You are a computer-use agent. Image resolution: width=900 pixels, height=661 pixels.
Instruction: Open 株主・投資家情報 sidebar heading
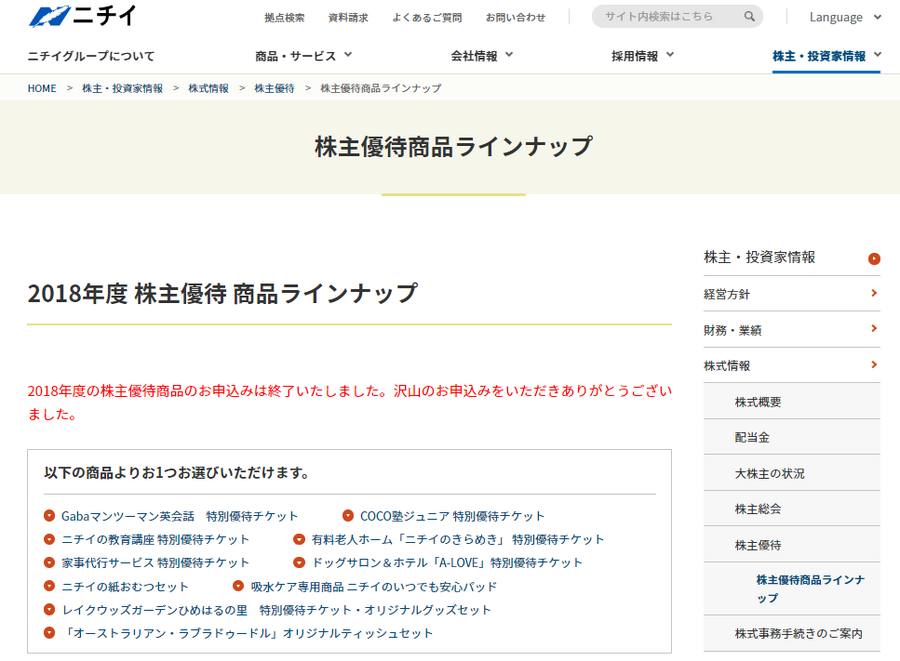point(759,257)
